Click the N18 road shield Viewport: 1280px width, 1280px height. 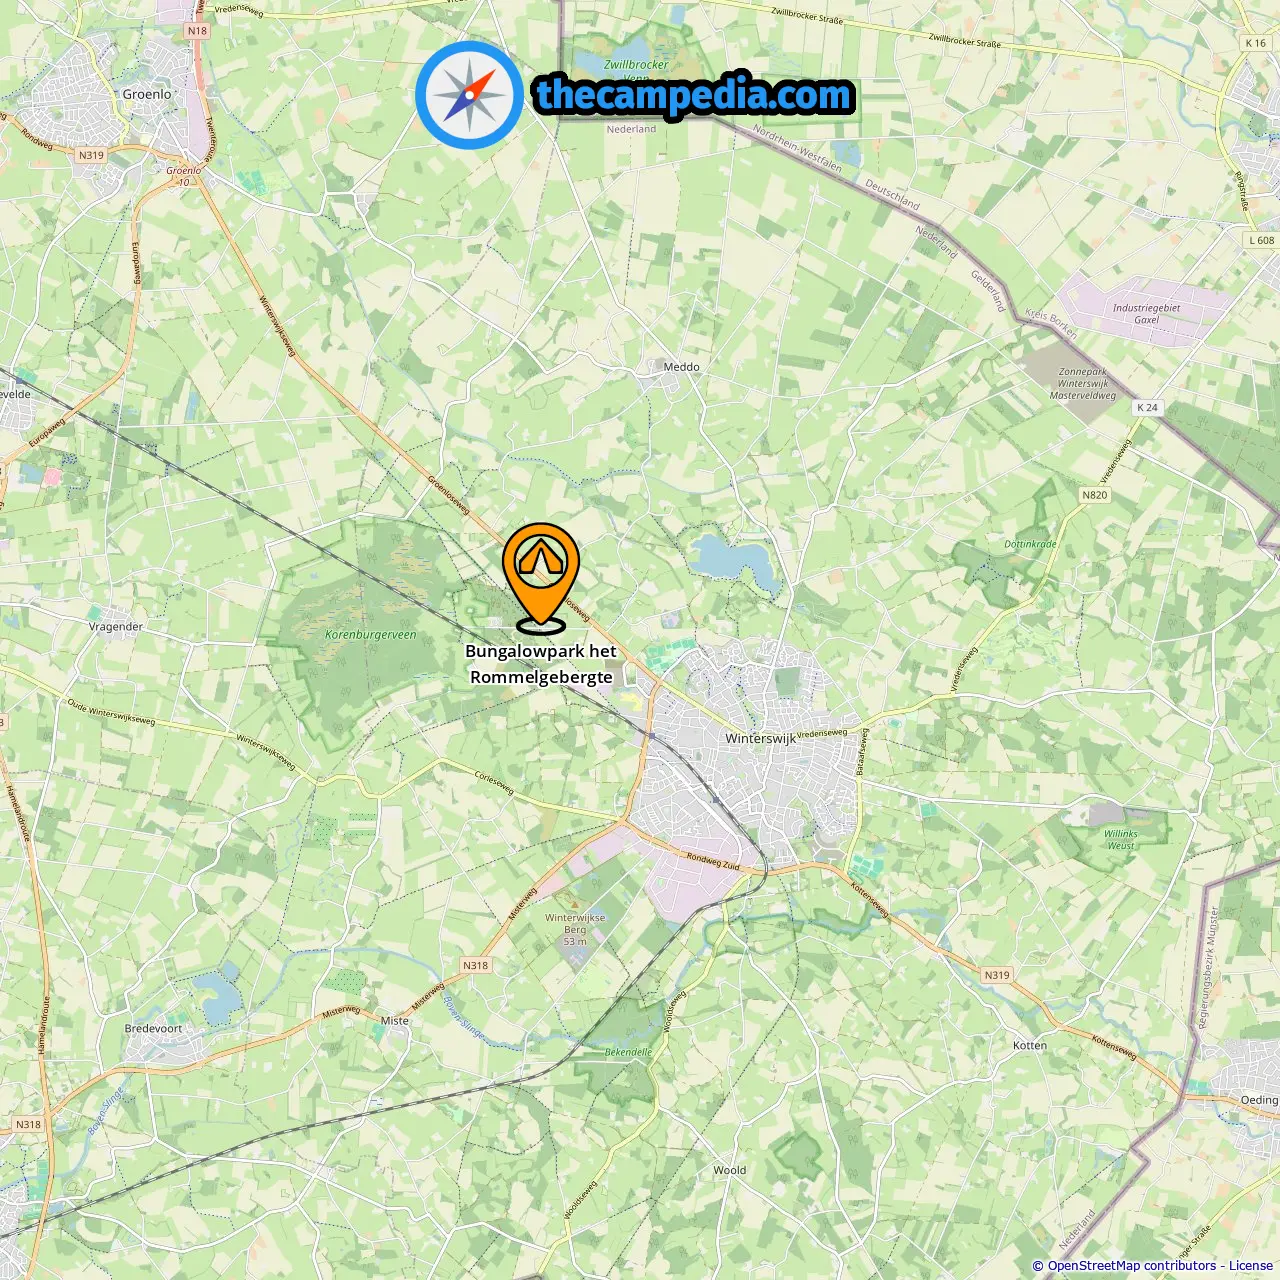197,31
